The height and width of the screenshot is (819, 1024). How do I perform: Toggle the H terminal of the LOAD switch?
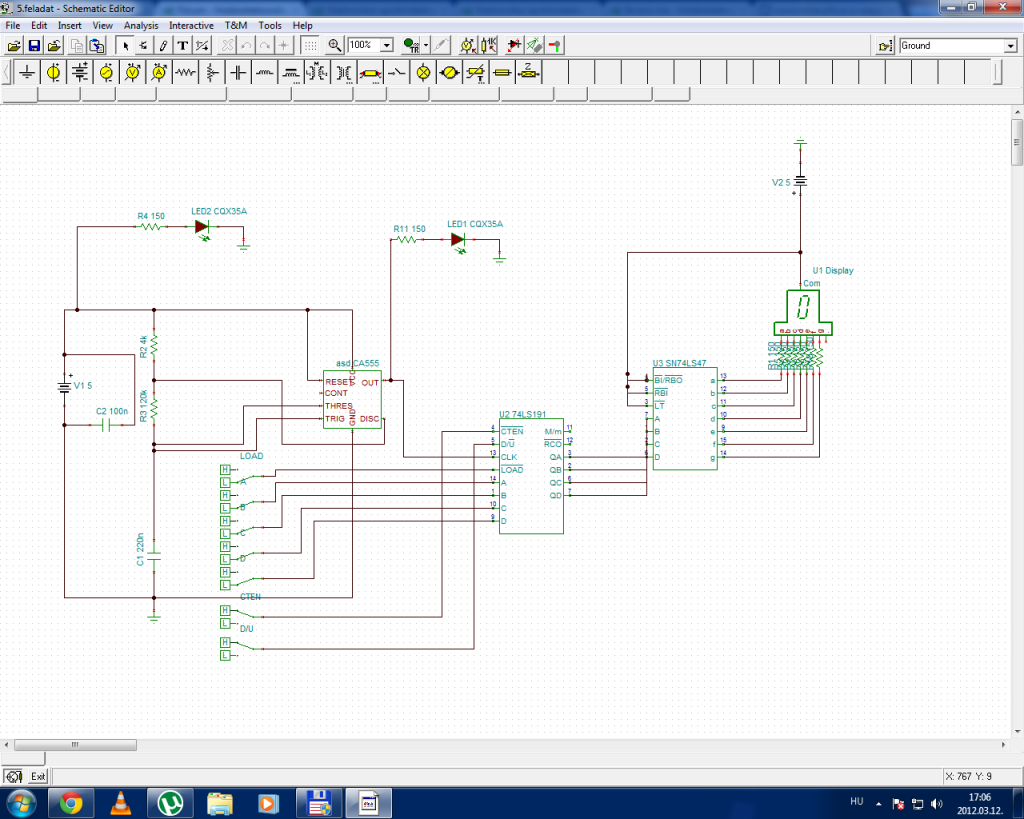tap(225, 470)
